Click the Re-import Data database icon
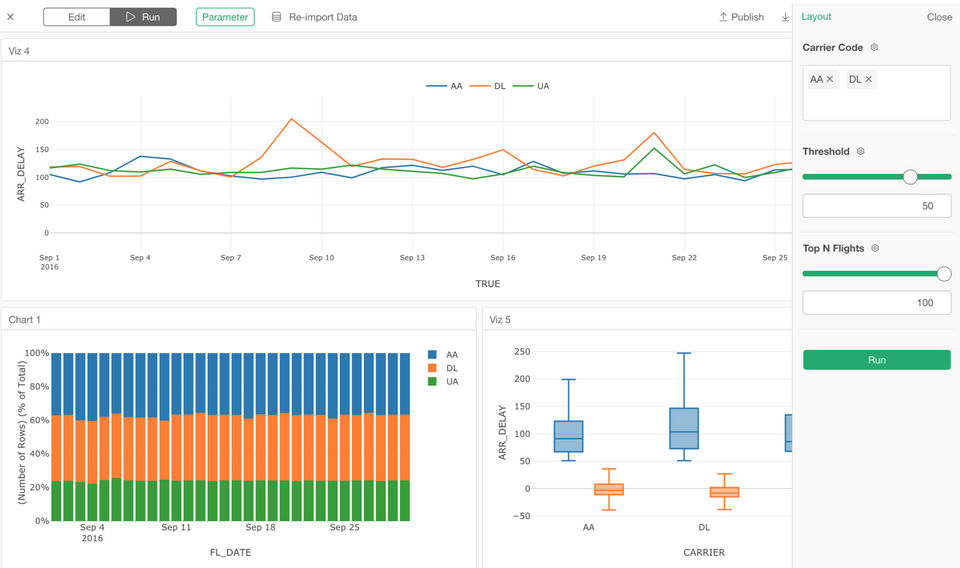Viewport: 960px width, 568px height. point(277,17)
